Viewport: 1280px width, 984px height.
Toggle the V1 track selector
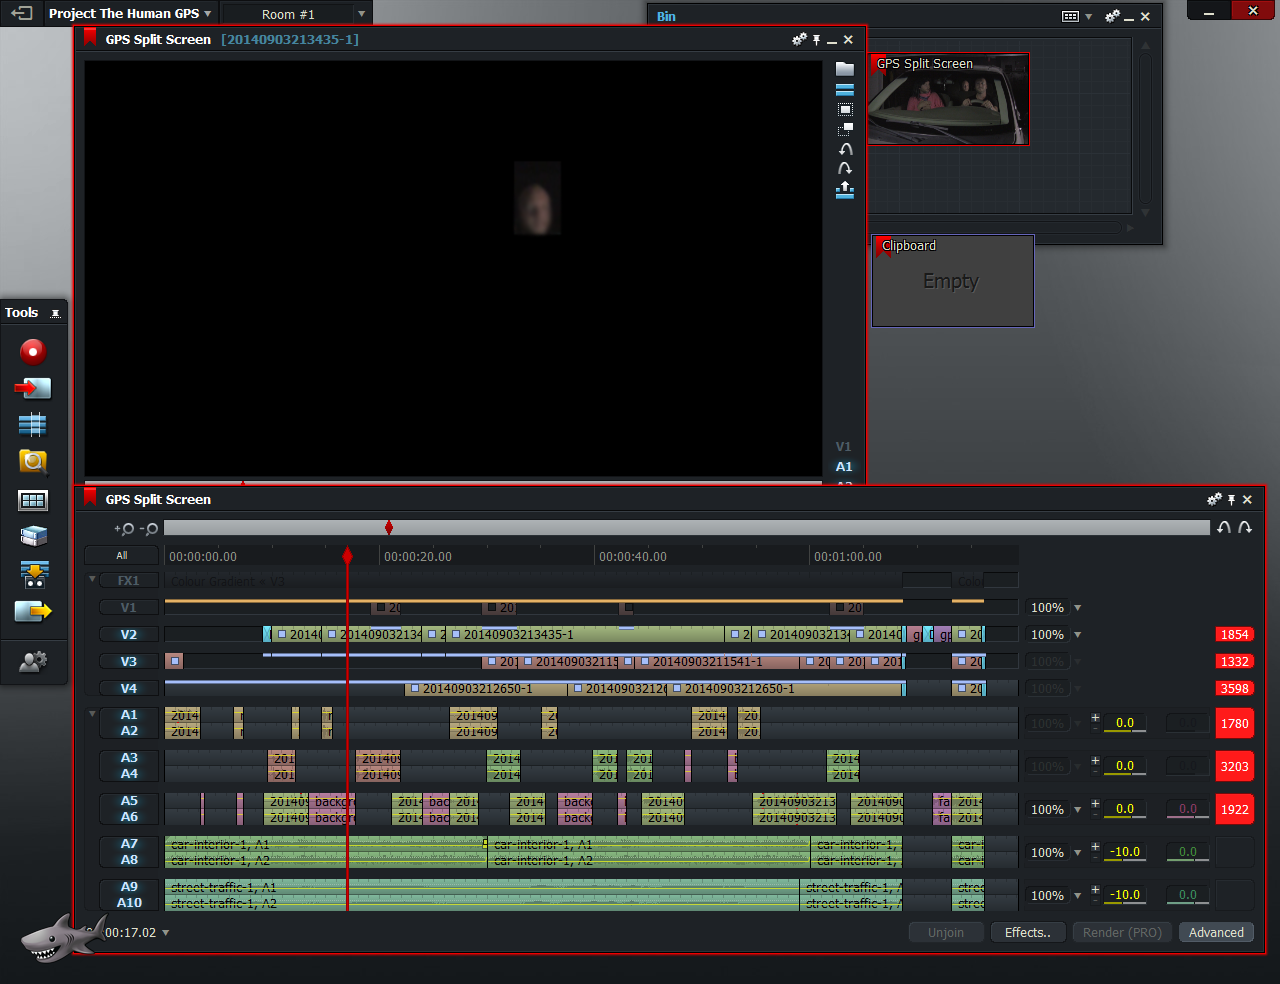click(129, 608)
